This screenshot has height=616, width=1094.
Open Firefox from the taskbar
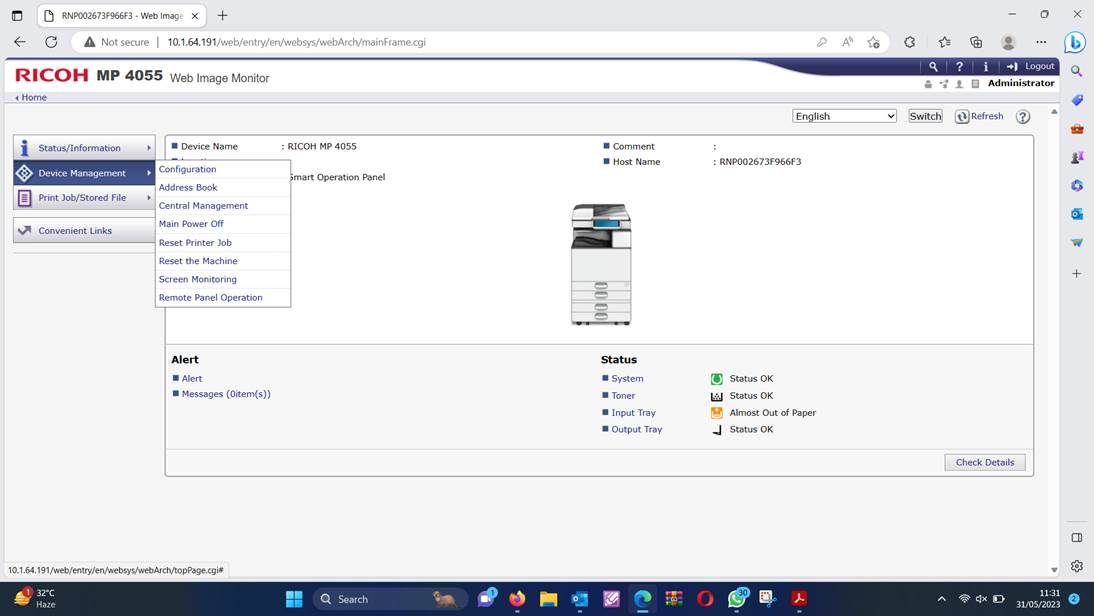(517, 599)
